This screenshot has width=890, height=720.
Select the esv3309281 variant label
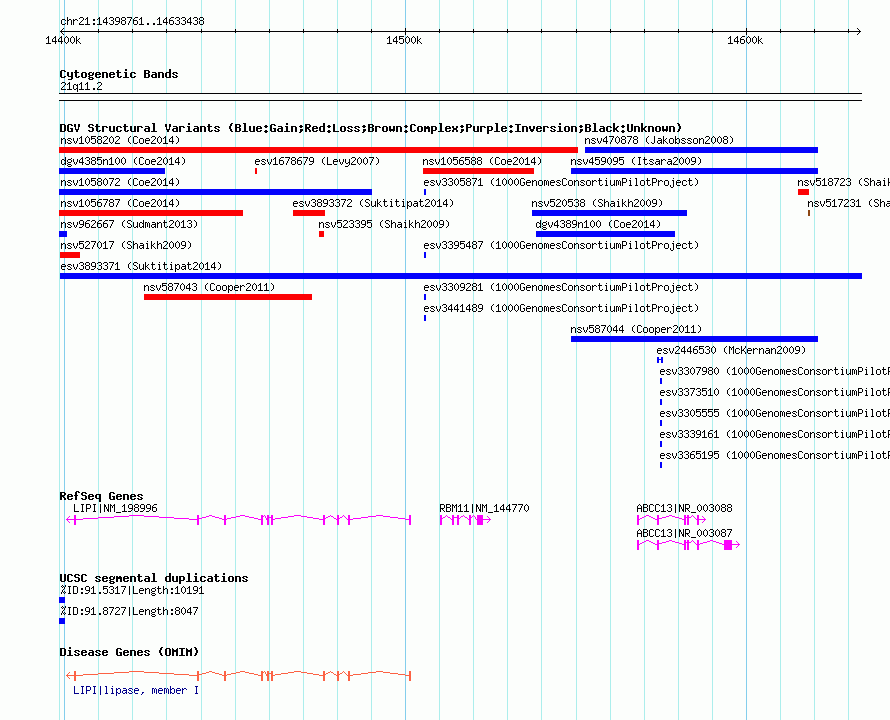(561, 287)
